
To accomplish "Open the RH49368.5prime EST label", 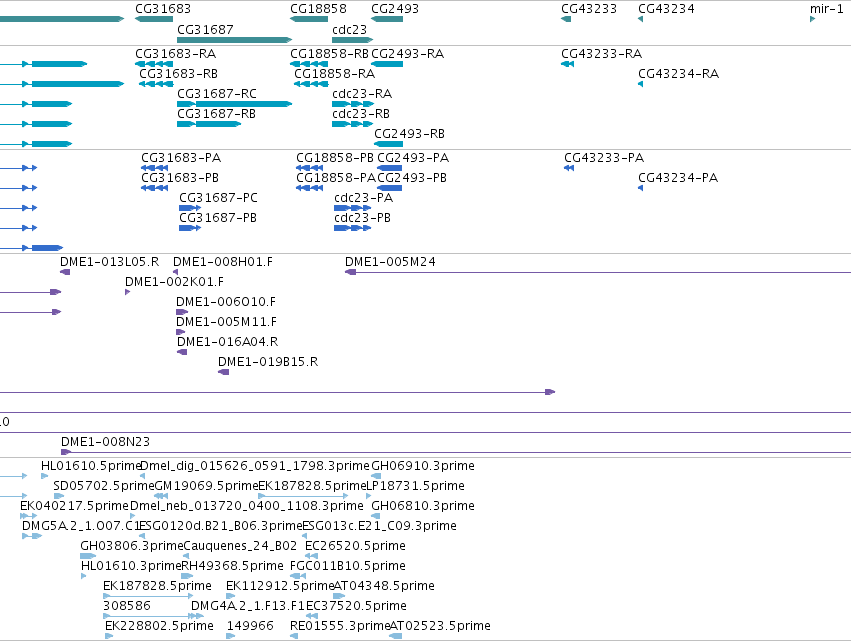I will coord(232,566).
